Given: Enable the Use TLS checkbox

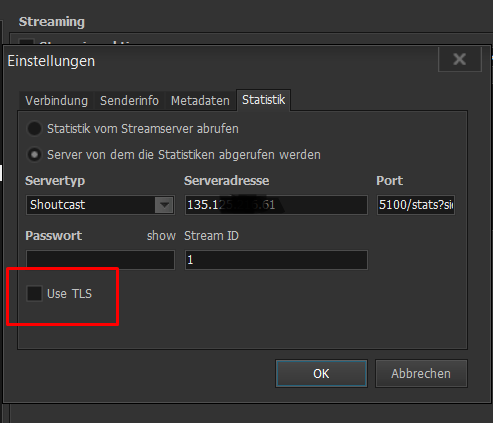Looking at the screenshot, I should [34, 294].
